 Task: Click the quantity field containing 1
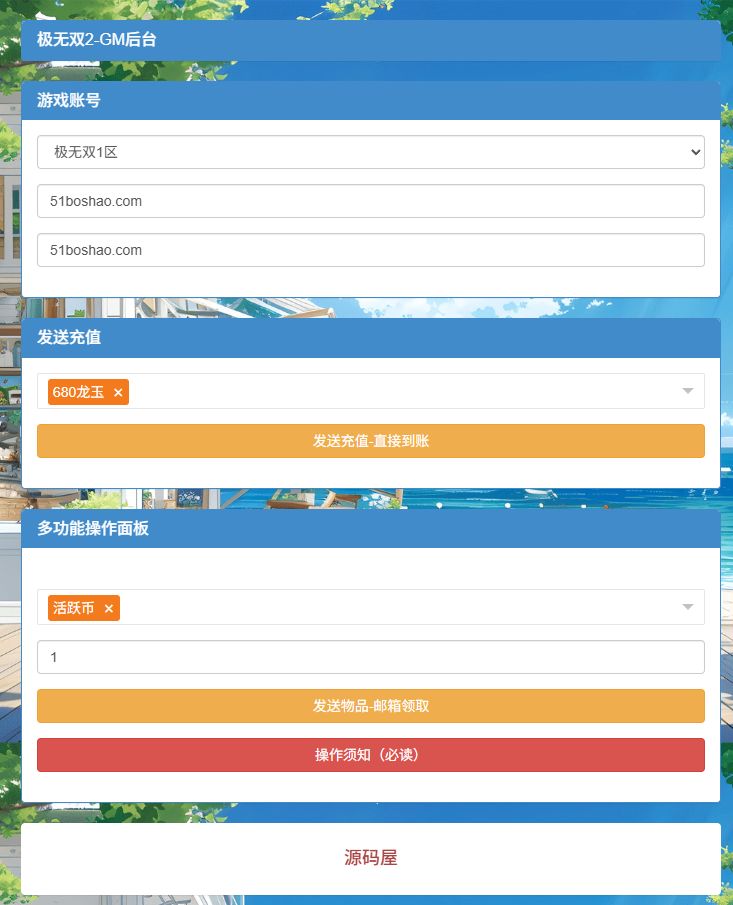[371, 657]
